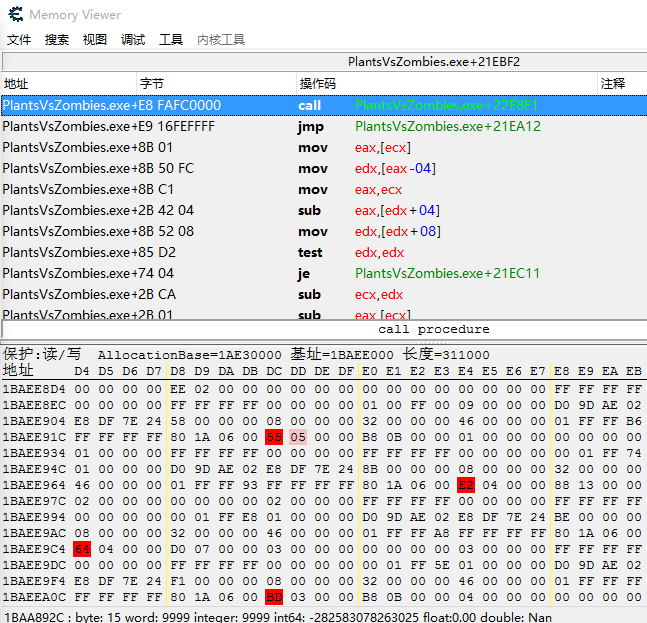647x623 pixels.
Task: Click the 基址=1BAEE000 text
Action: (342, 354)
